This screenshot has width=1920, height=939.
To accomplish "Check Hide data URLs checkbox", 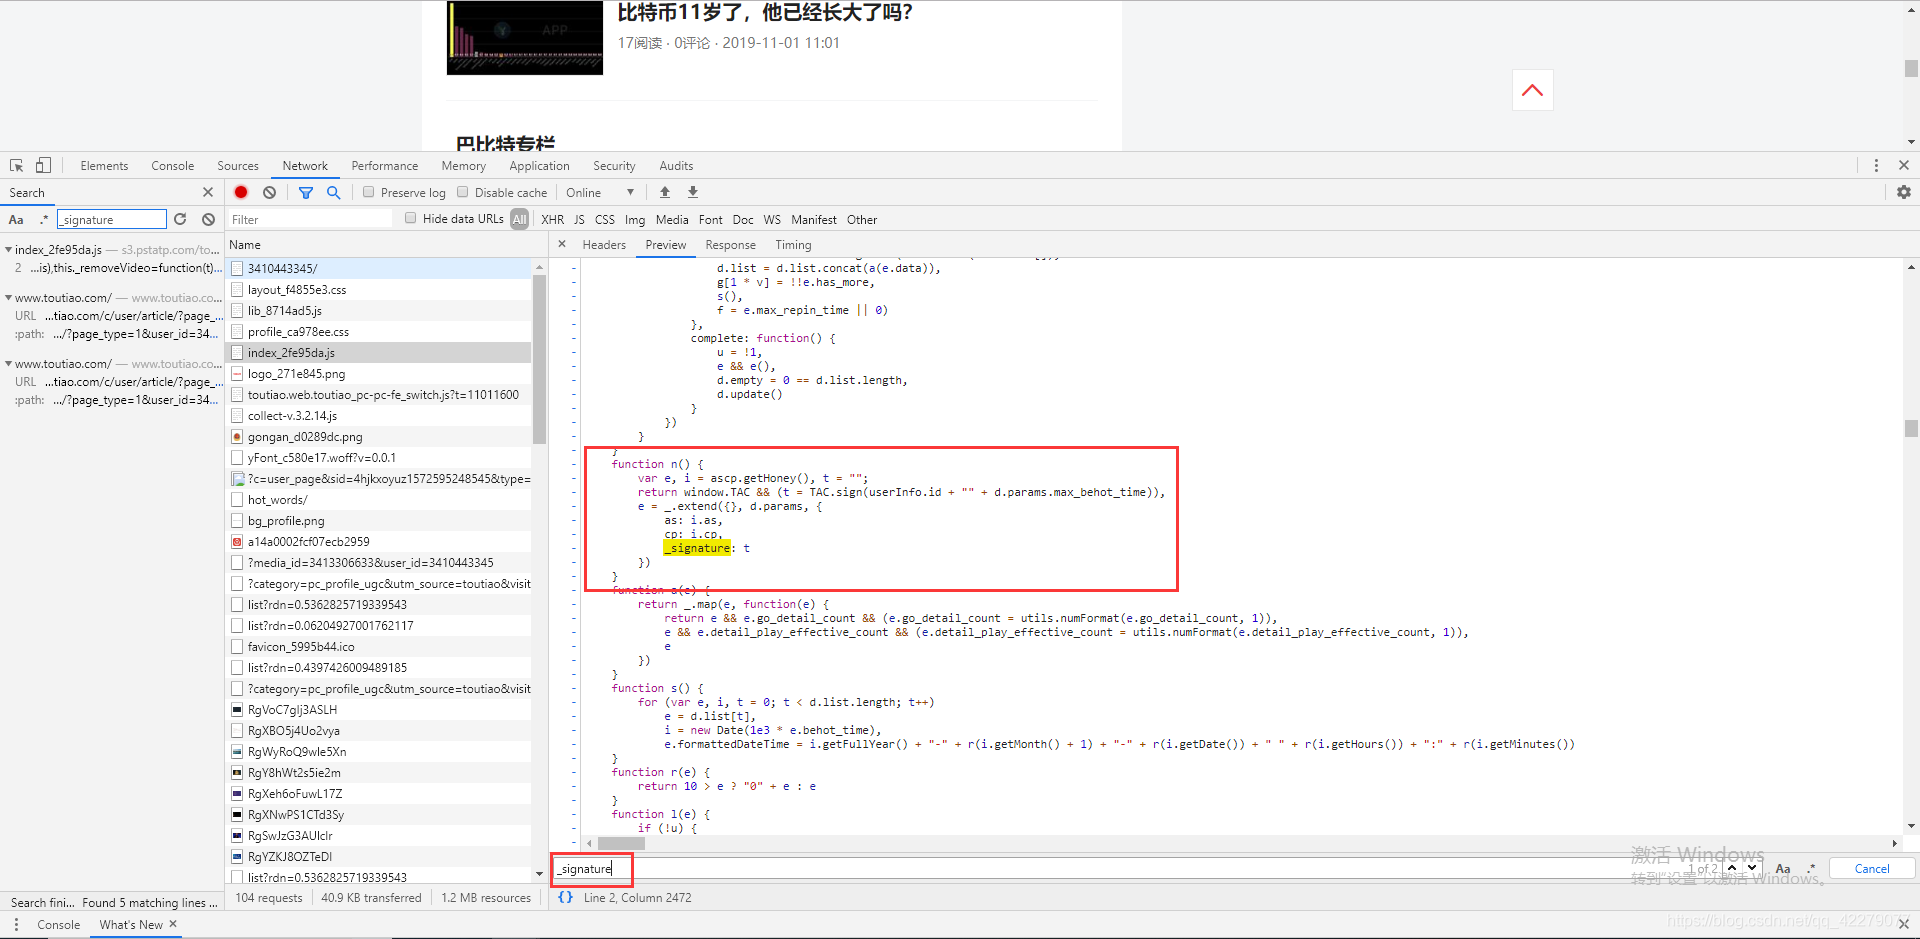I will [411, 218].
